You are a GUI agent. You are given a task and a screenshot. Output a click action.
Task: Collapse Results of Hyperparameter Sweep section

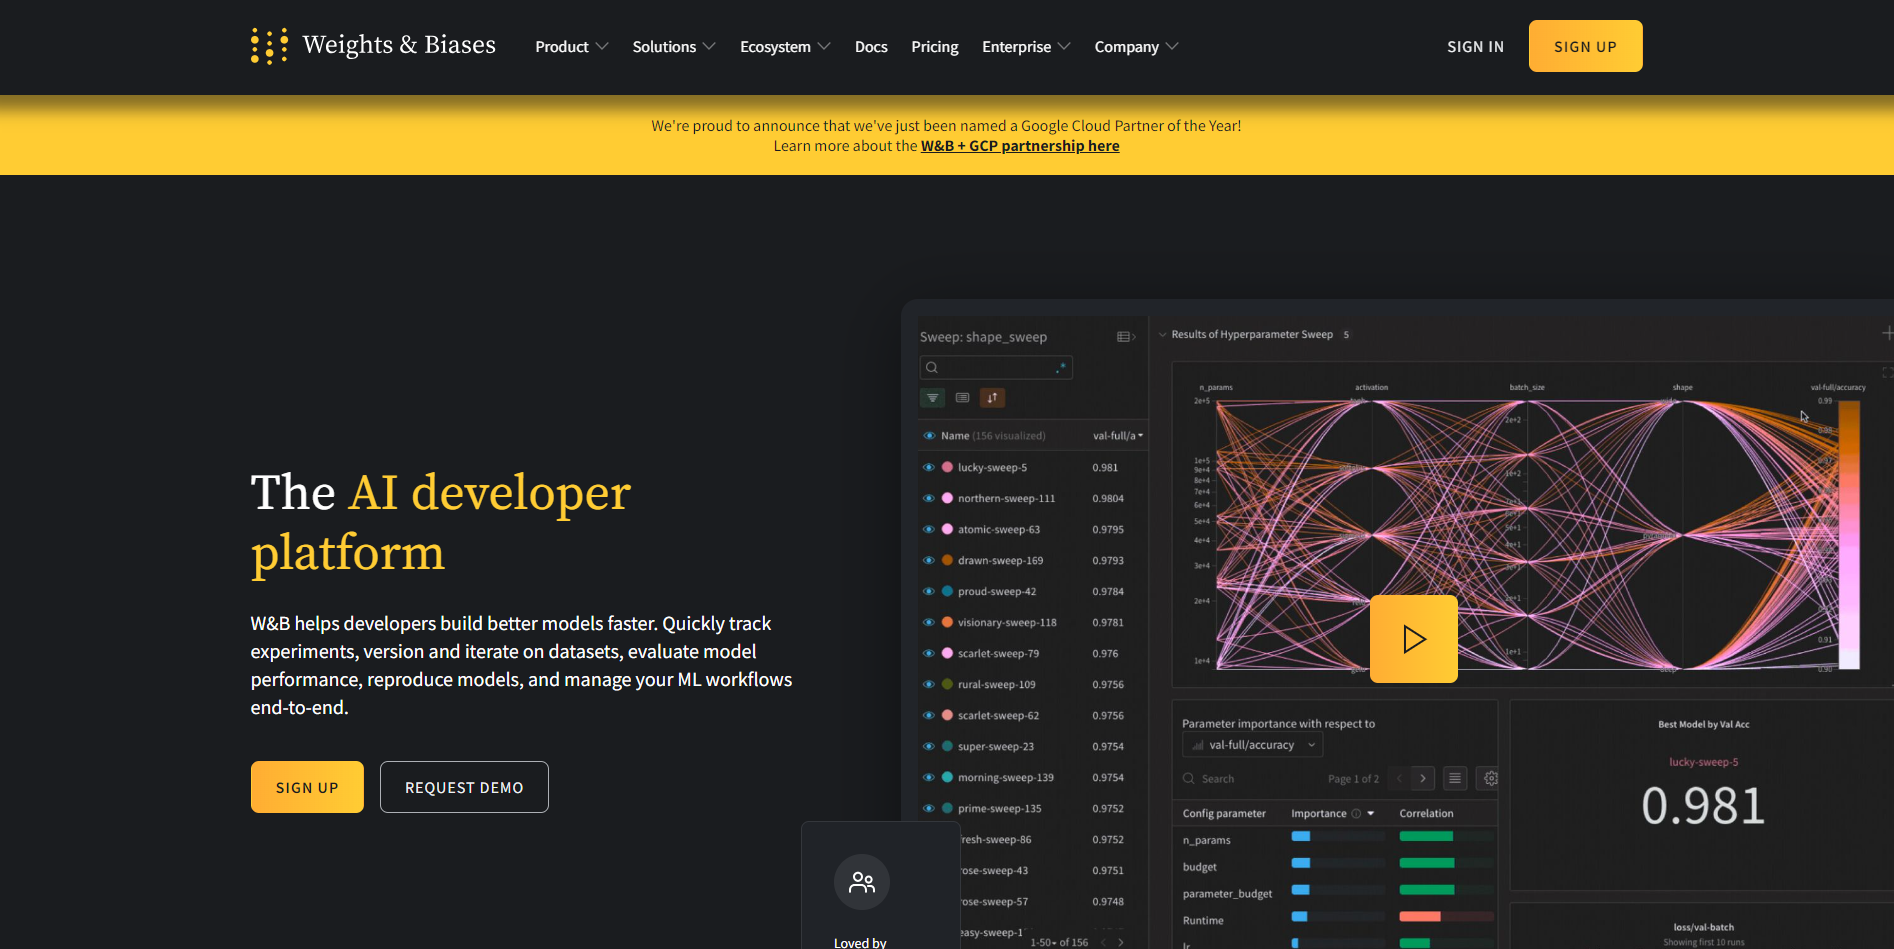(1162, 335)
